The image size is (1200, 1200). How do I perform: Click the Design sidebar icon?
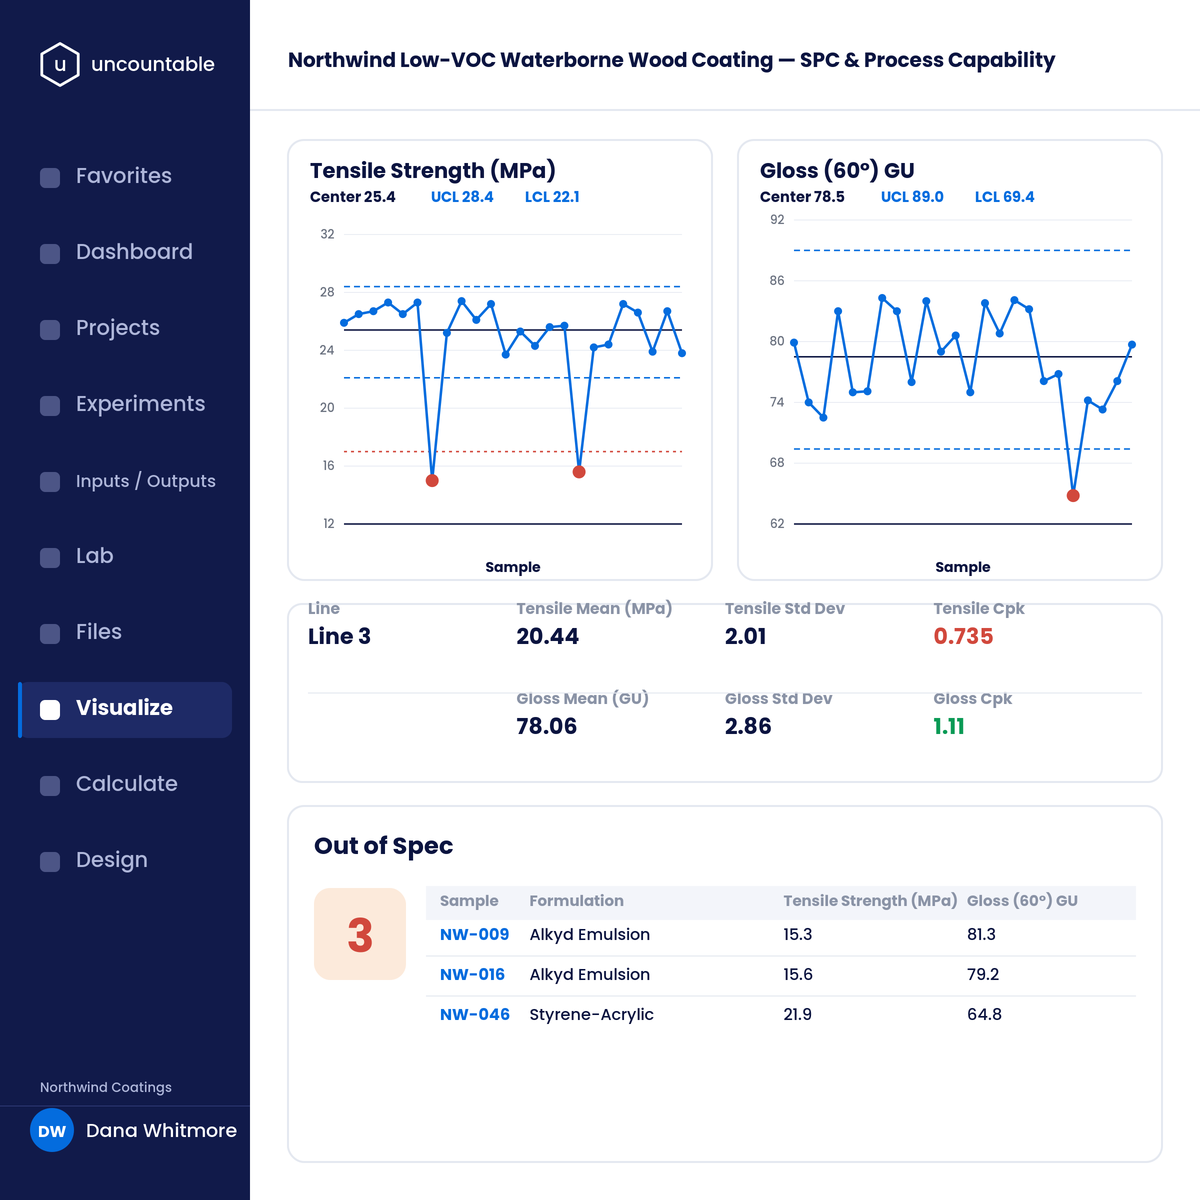point(50,862)
